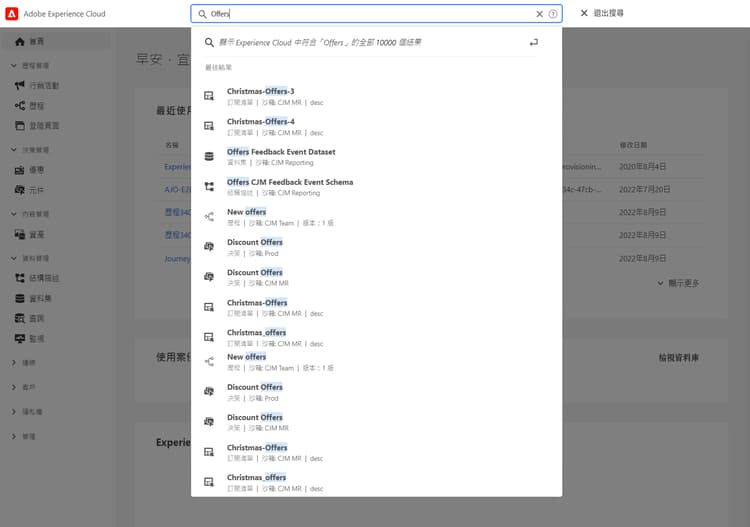Open the Experie... link in recent table
750x527 pixels.
pos(177,166)
